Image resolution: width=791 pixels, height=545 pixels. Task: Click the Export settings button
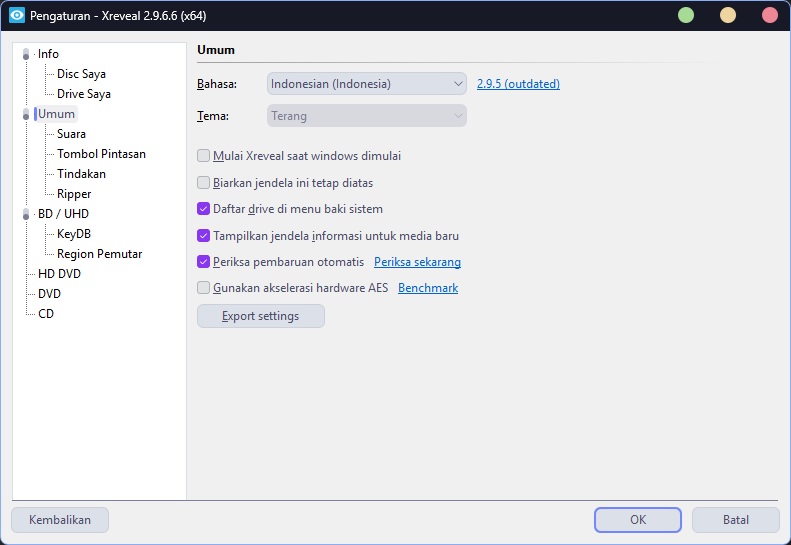click(261, 316)
